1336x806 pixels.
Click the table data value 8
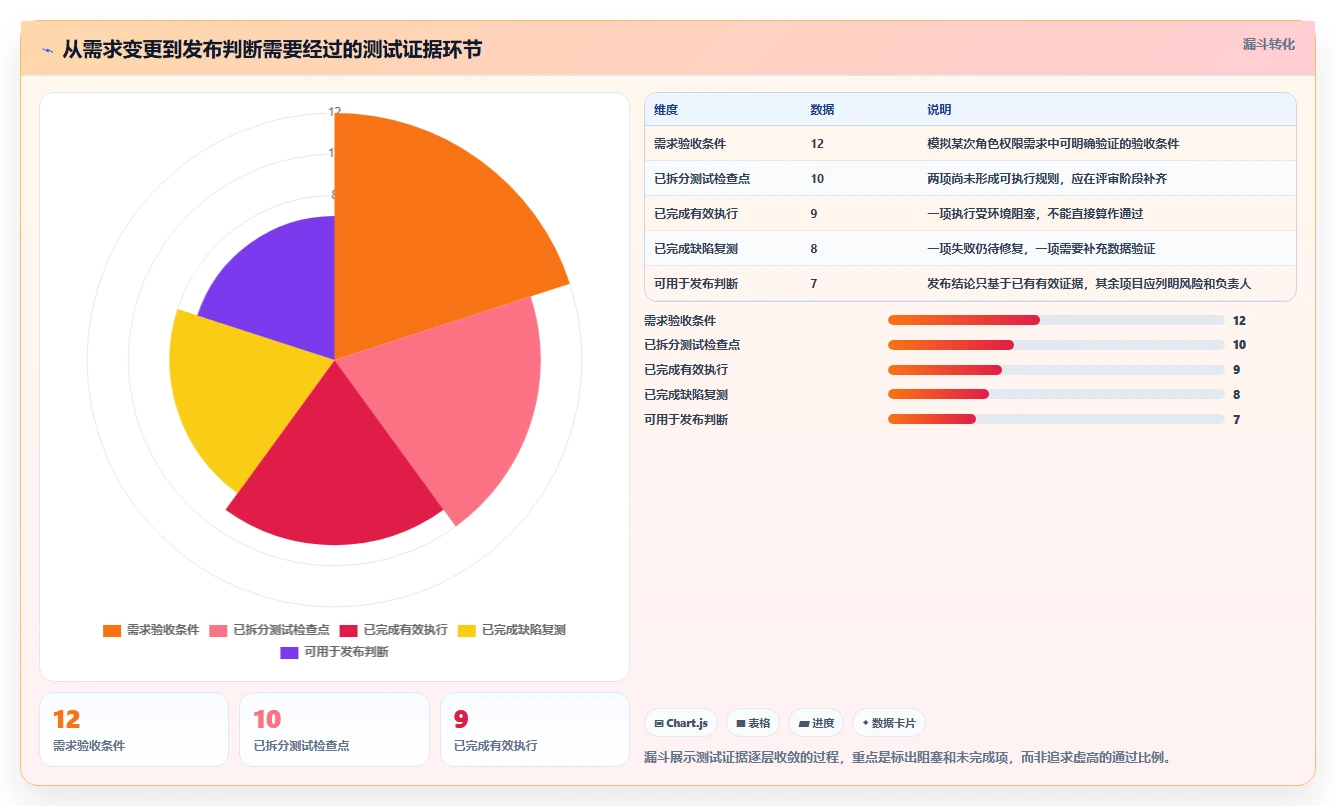point(814,249)
